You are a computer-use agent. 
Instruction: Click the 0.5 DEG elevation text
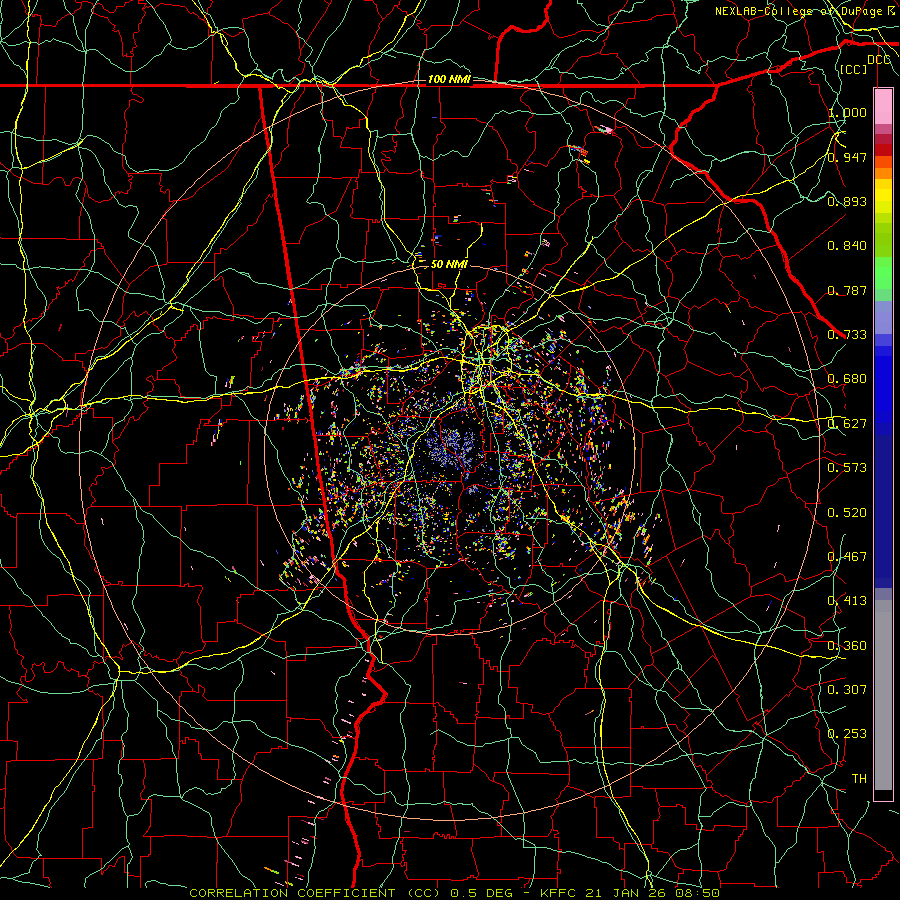pos(480,893)
